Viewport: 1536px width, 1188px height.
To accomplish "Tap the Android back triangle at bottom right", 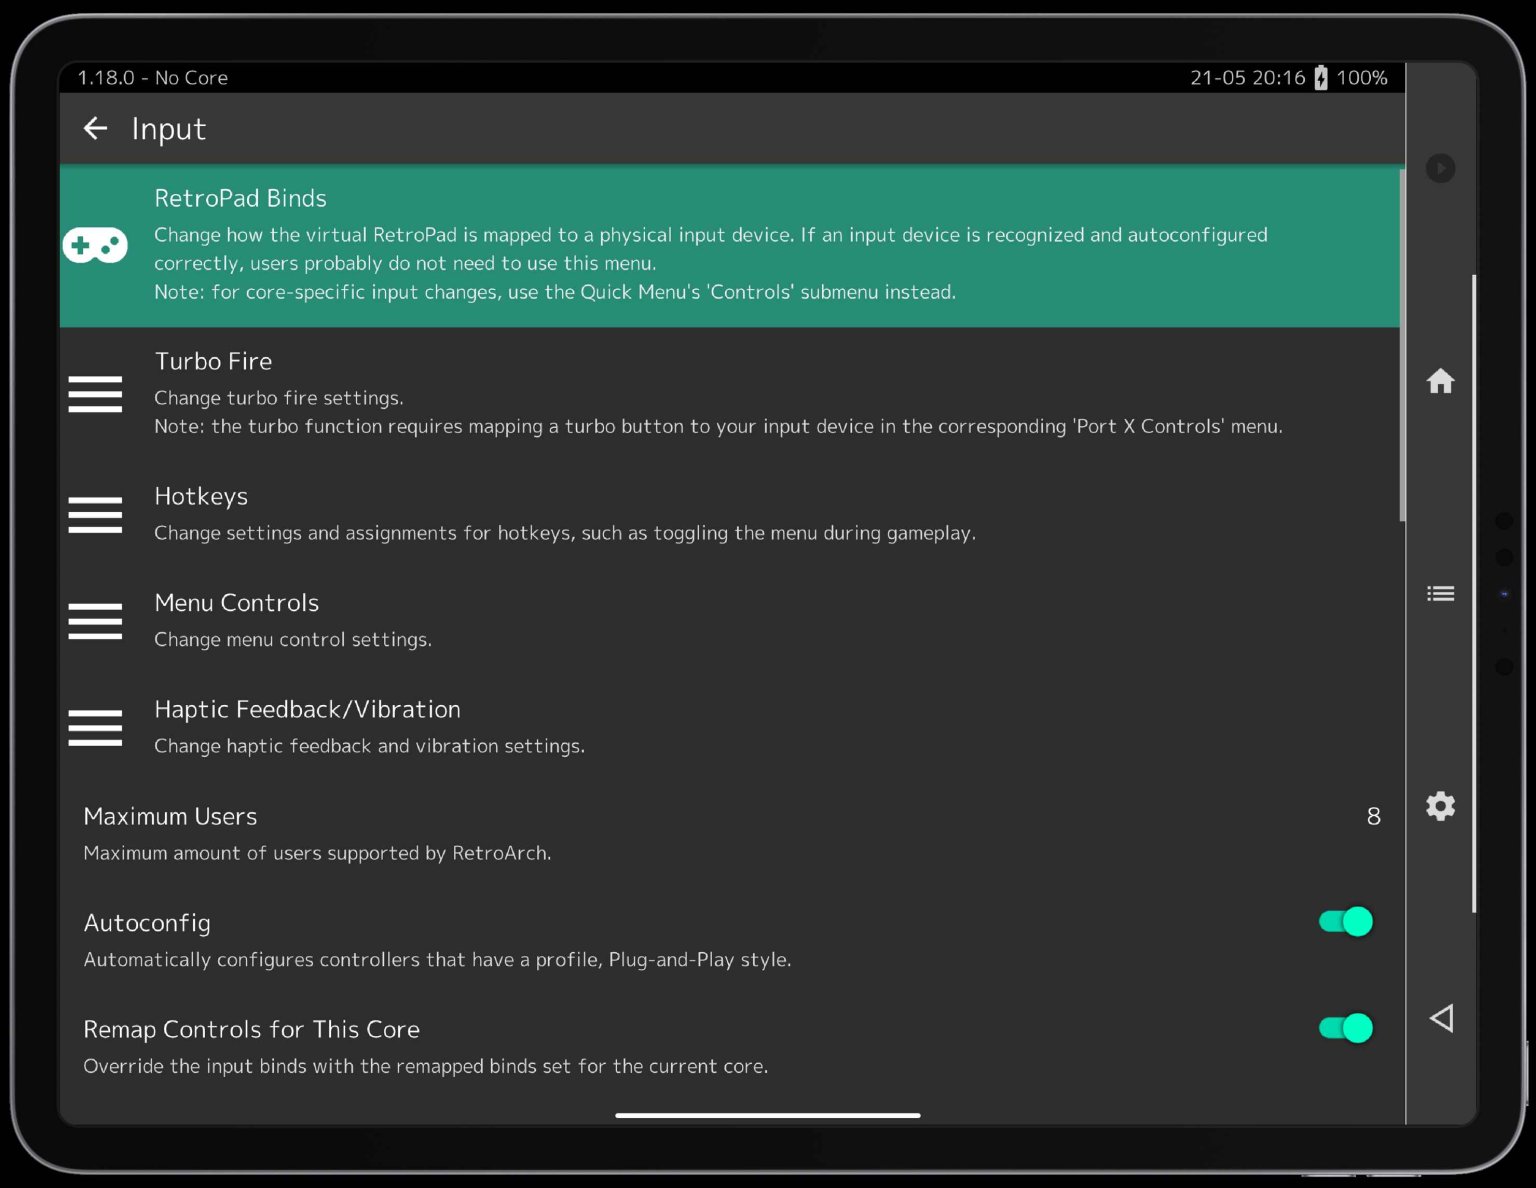I will point(1441,1017).
